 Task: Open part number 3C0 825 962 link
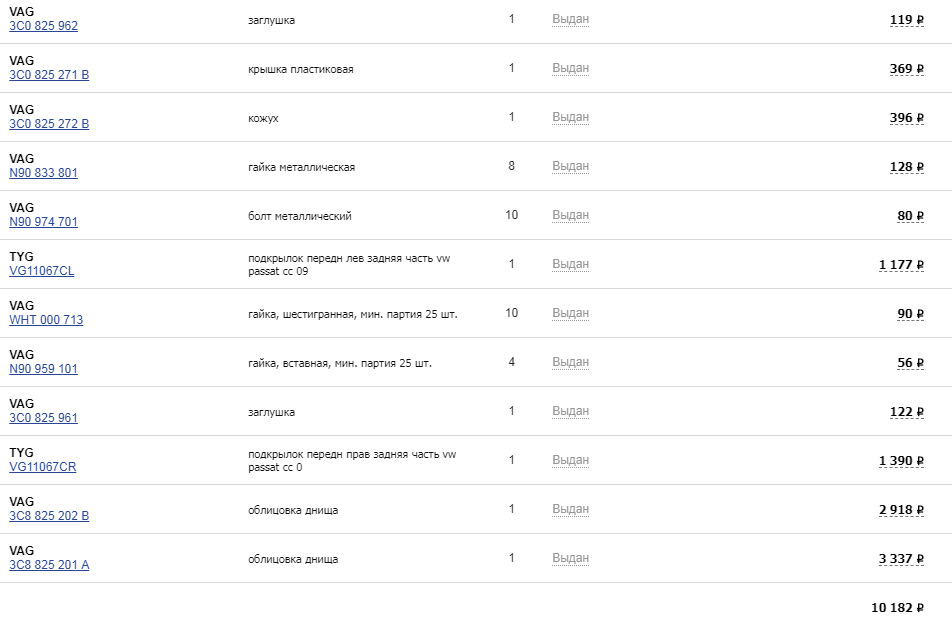pyautogui.click(x=43, y=26)
